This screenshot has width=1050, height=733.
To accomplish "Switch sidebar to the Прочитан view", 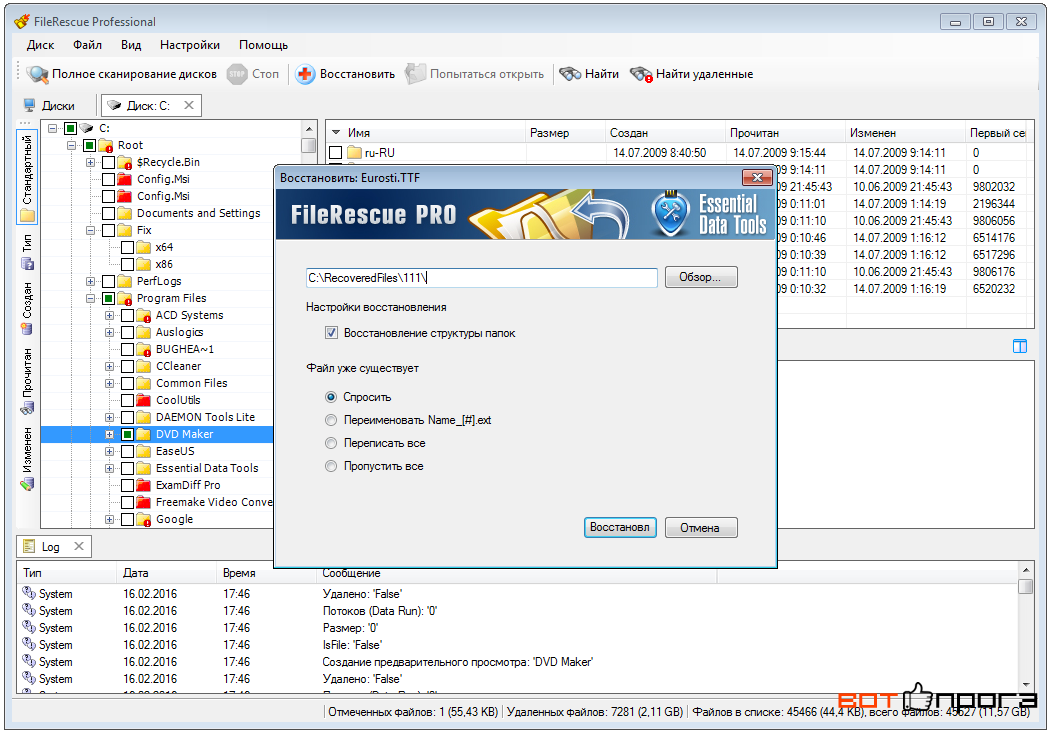I will click(27, 381).
